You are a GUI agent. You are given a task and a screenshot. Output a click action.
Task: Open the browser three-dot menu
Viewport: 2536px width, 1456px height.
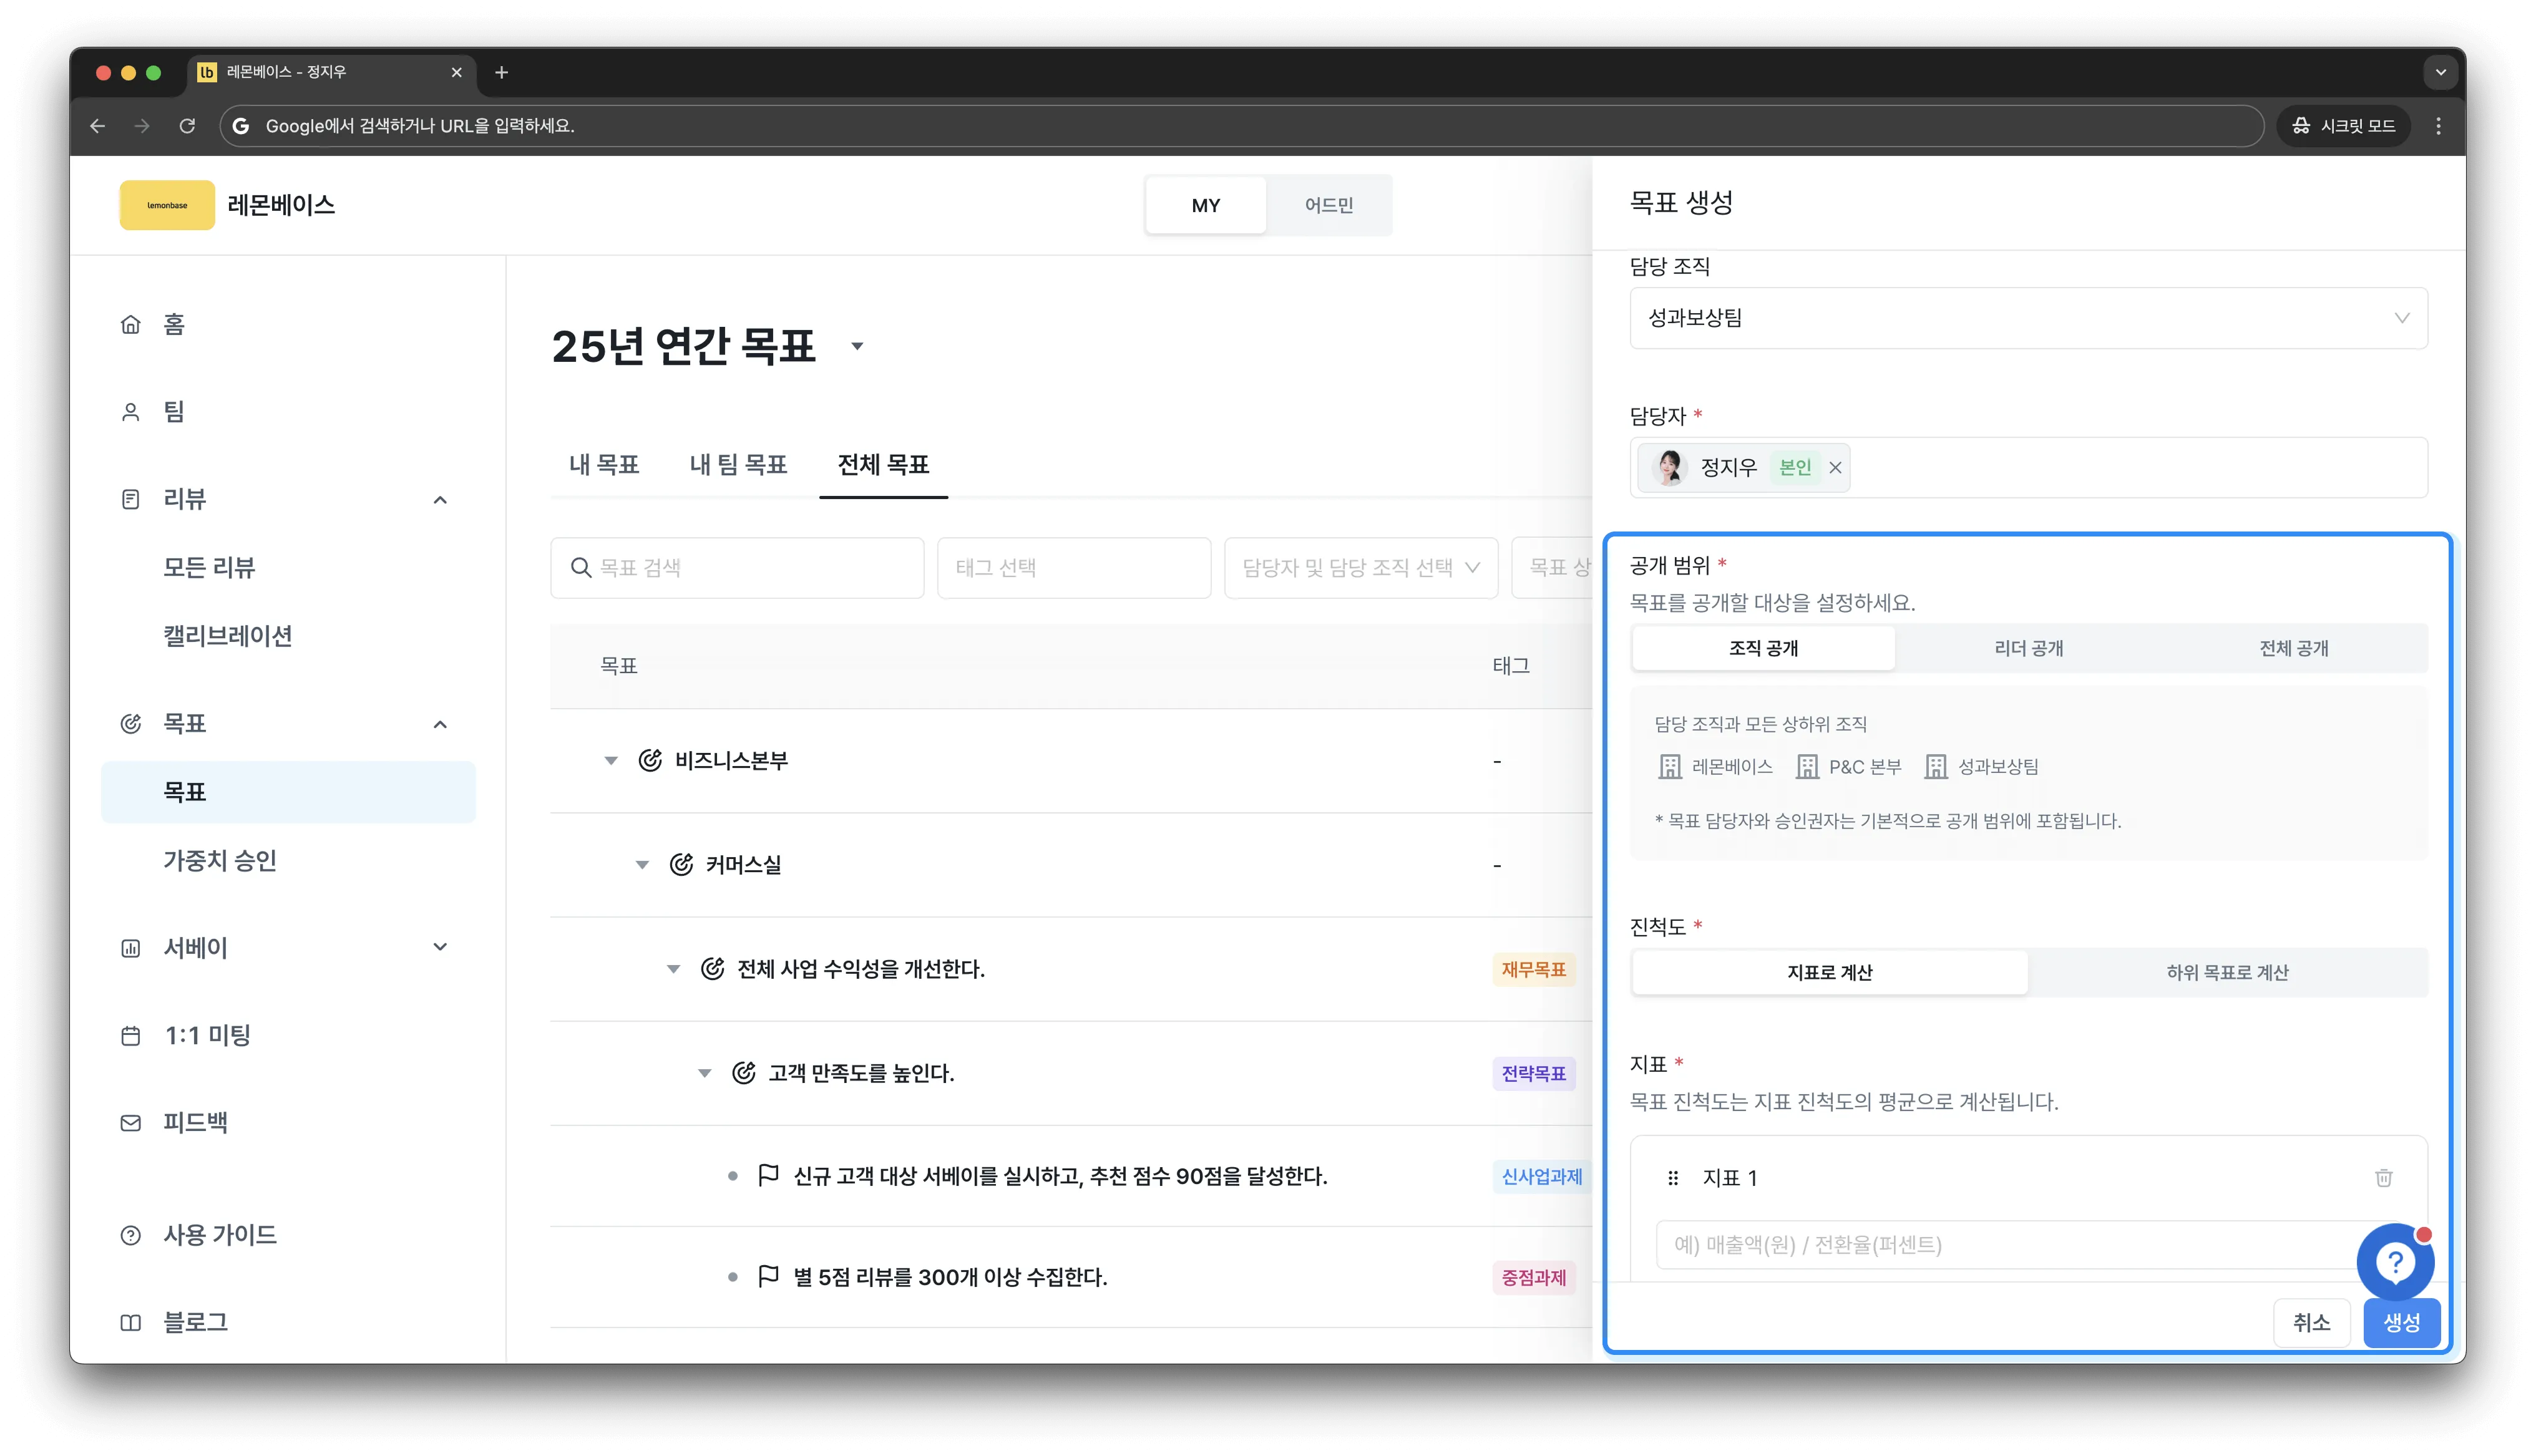(2439, 126)
